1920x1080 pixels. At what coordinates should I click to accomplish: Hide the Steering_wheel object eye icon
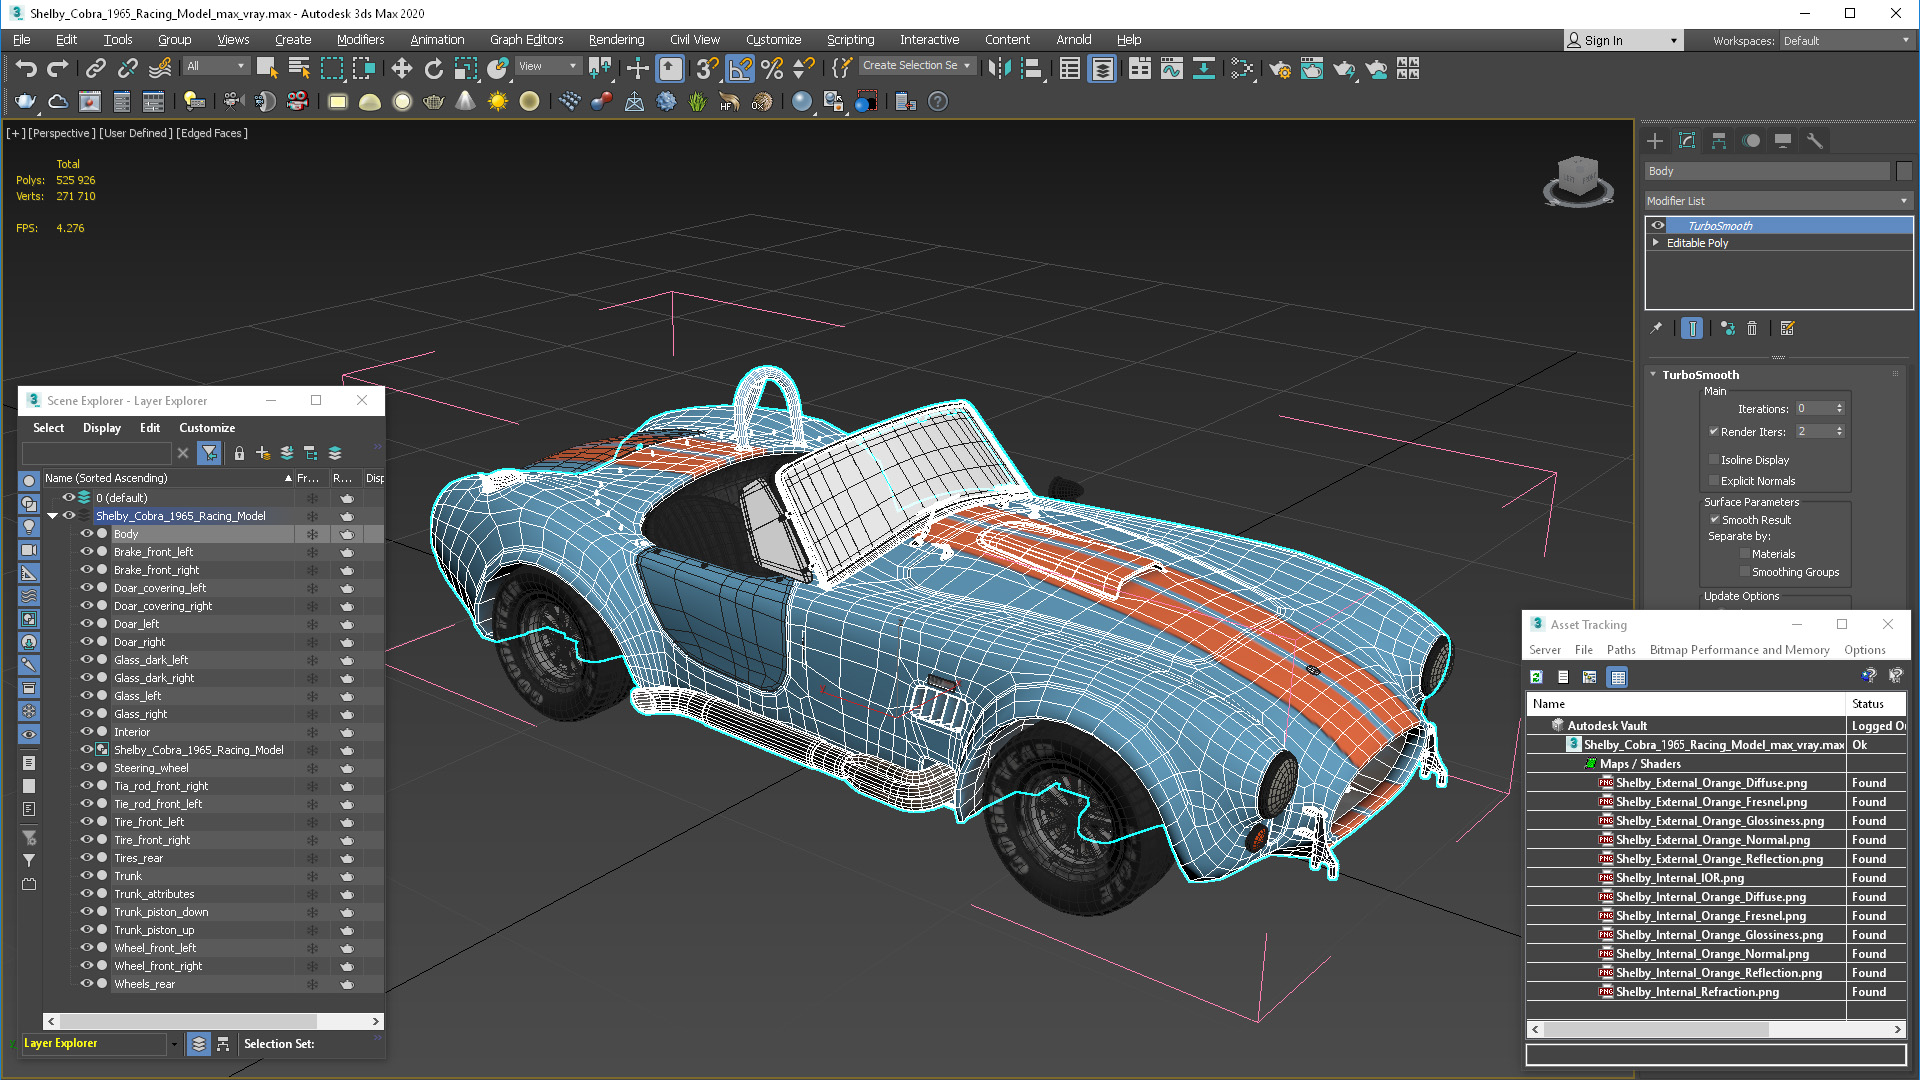click(86, 768)
